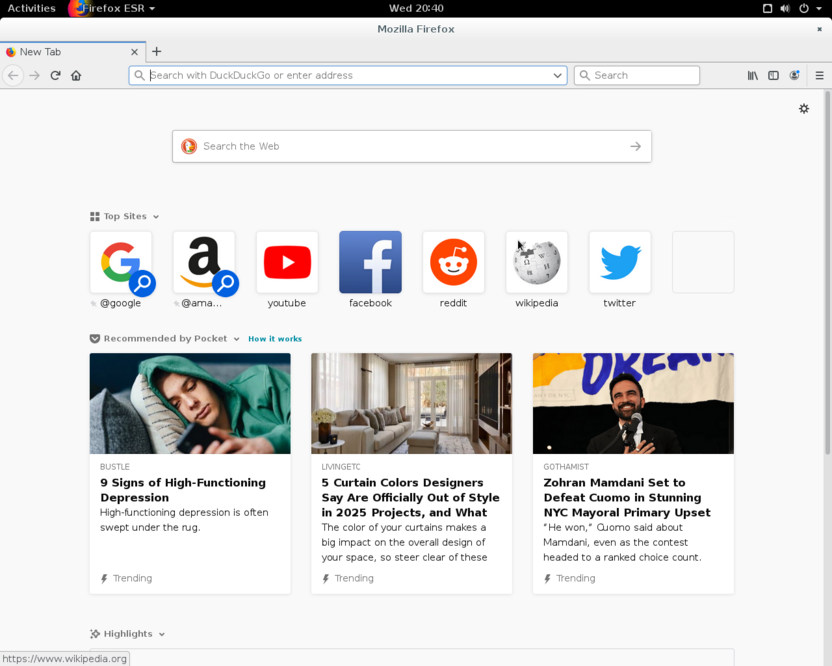
Task: Open new tab page preferences gear
Action: [804, 108]
